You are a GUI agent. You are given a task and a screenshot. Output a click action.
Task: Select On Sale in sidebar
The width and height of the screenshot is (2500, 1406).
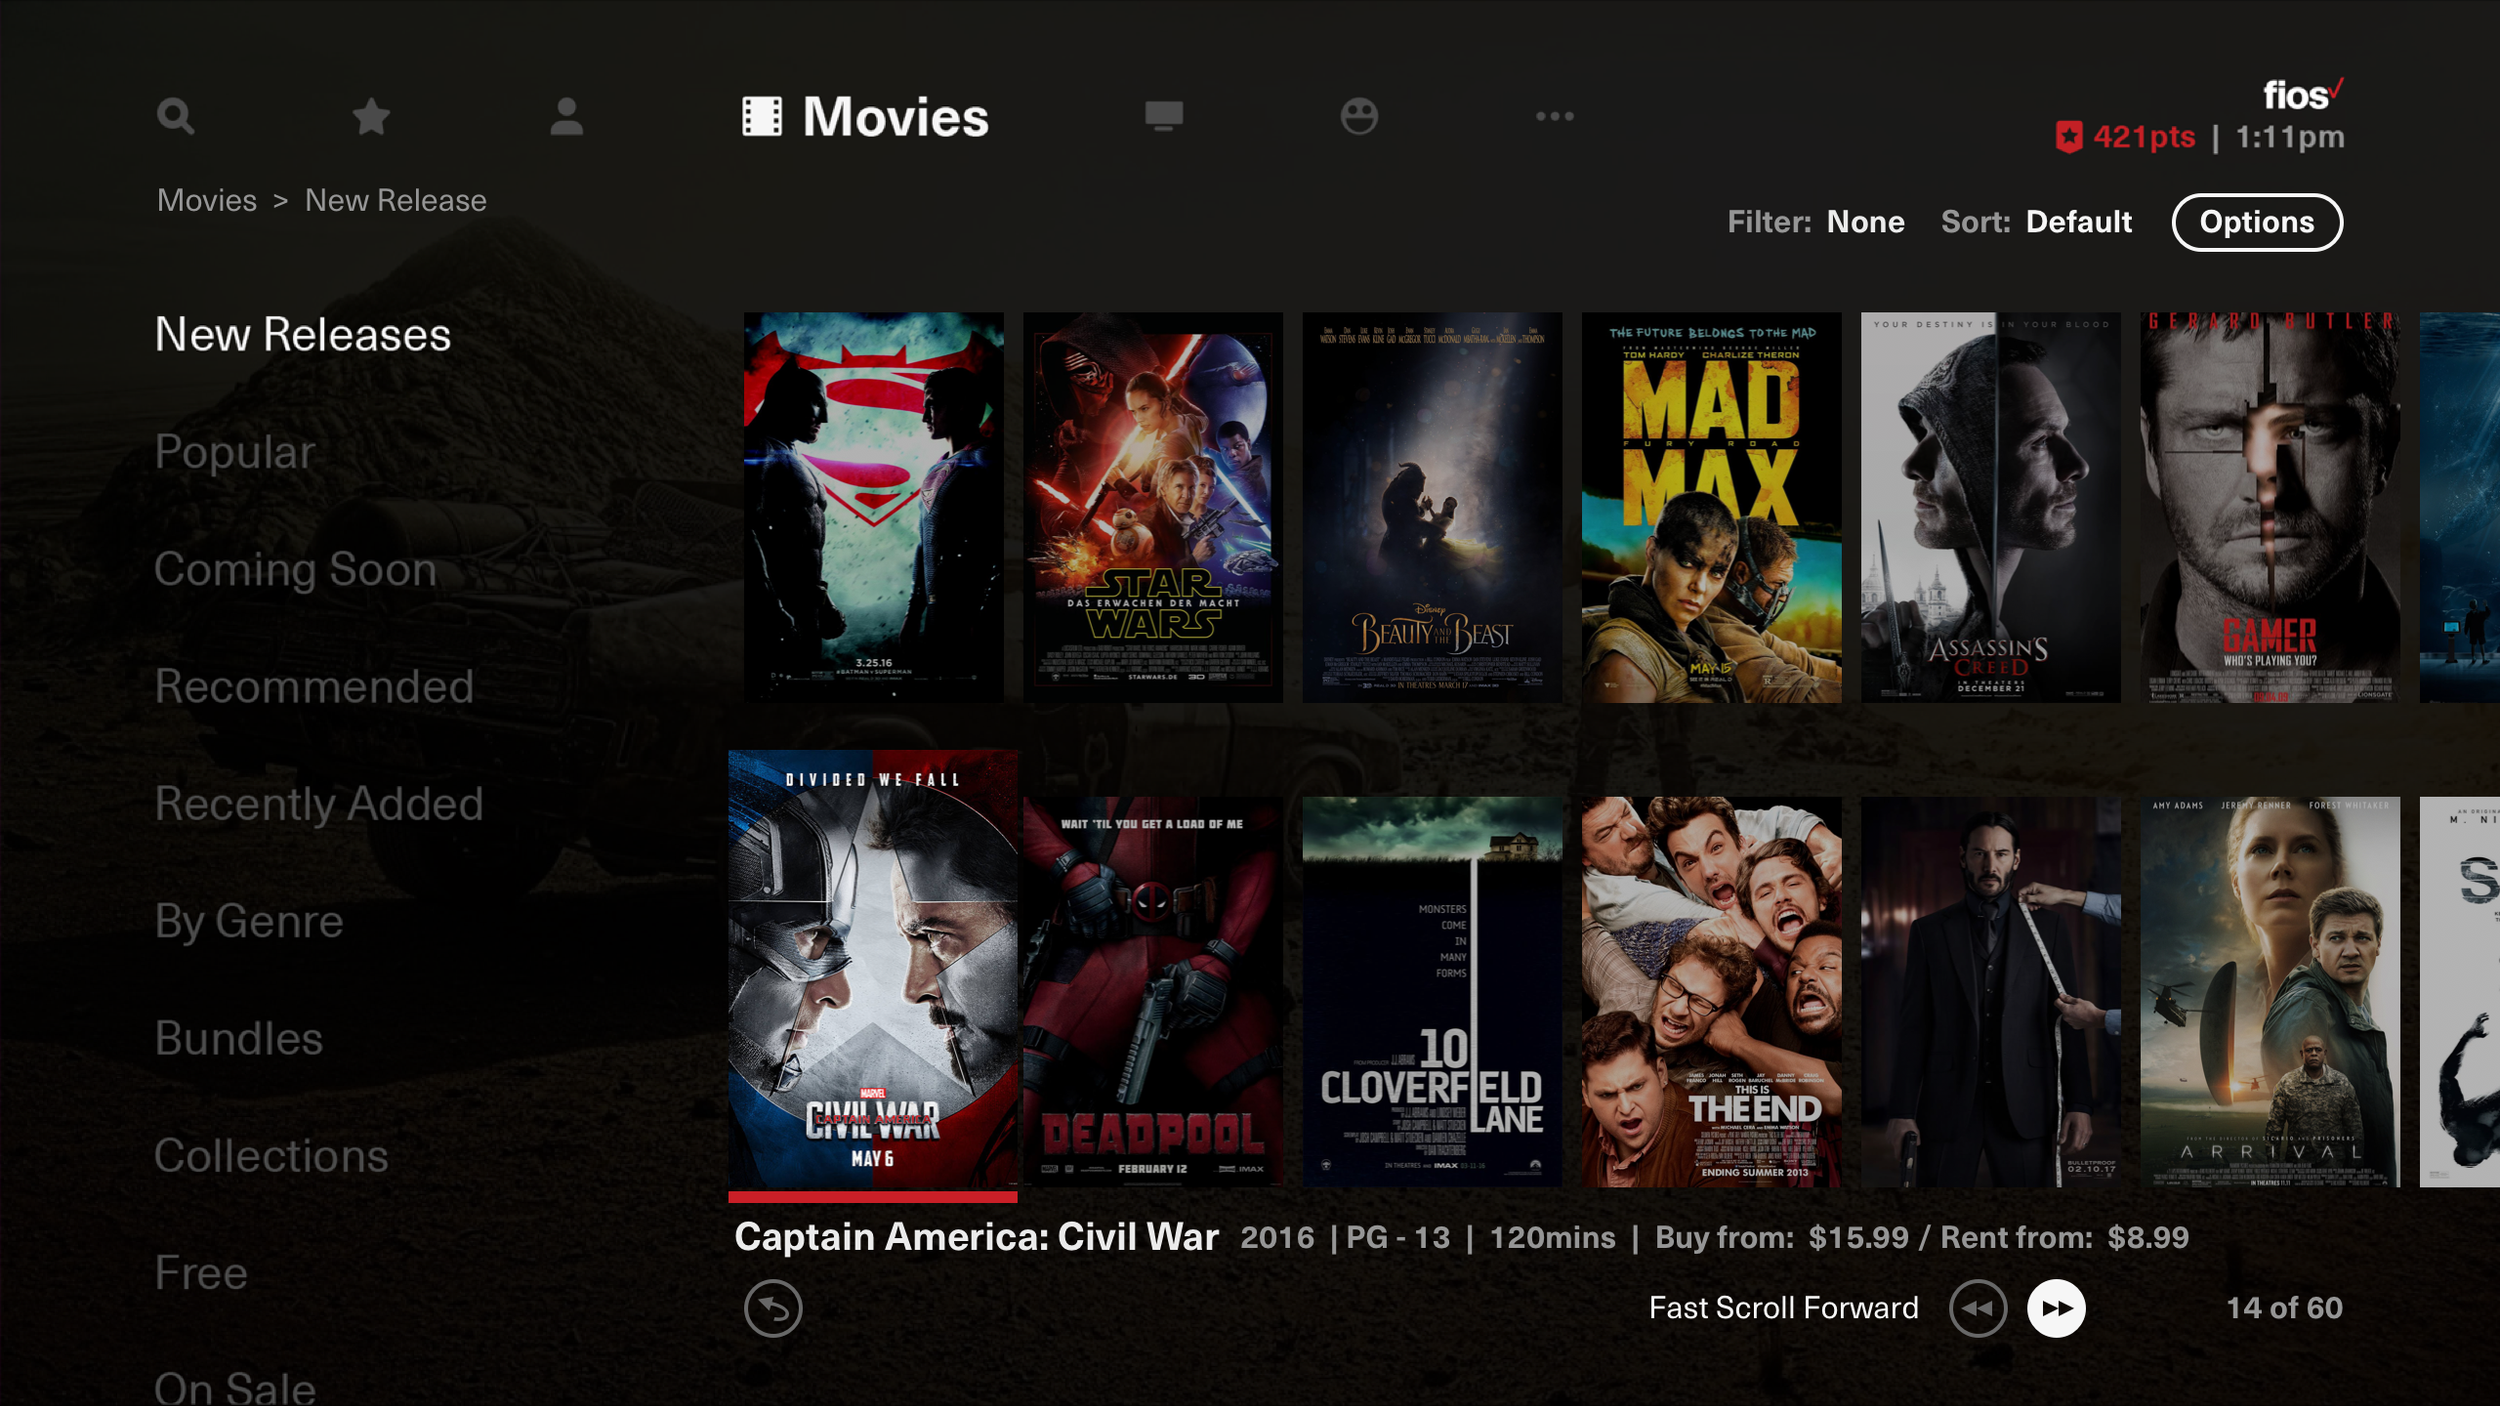tap(235, 1388)
